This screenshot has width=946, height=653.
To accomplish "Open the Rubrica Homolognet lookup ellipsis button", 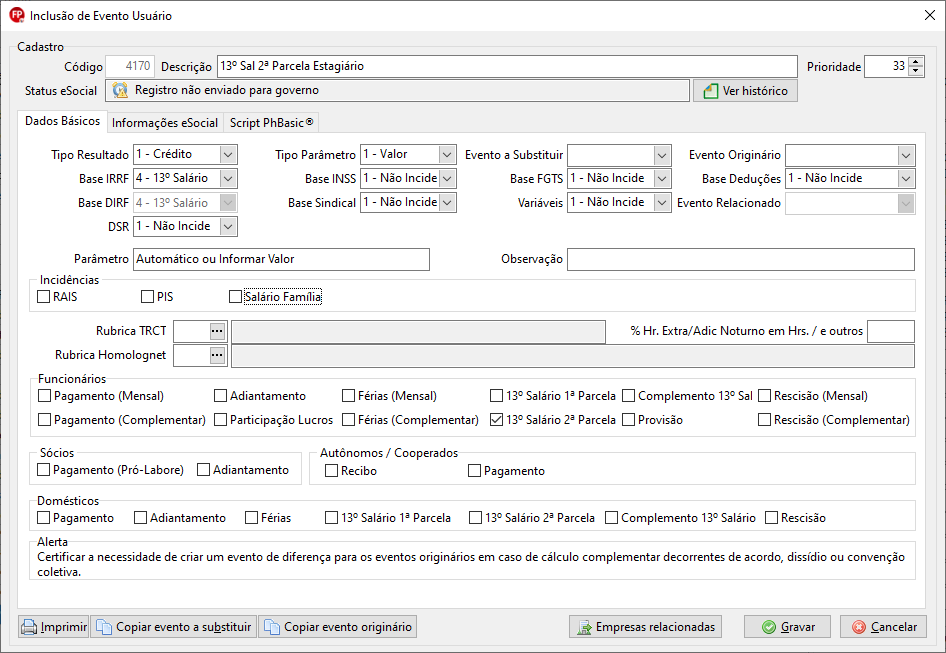I will 217,355.
